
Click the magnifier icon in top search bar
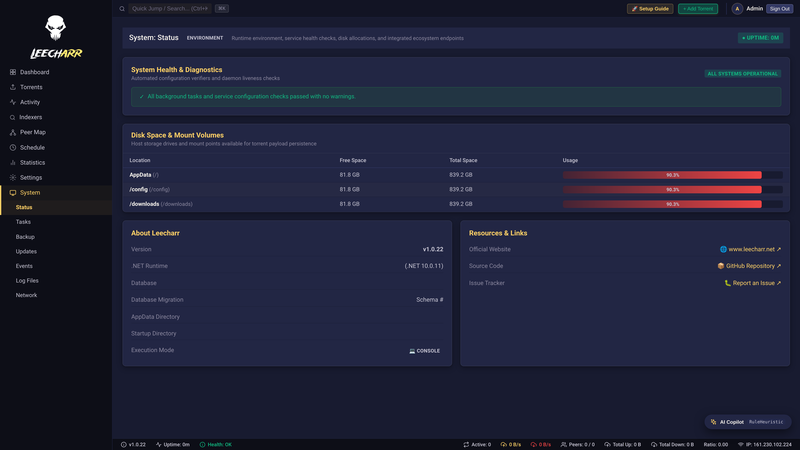point(122,9)
